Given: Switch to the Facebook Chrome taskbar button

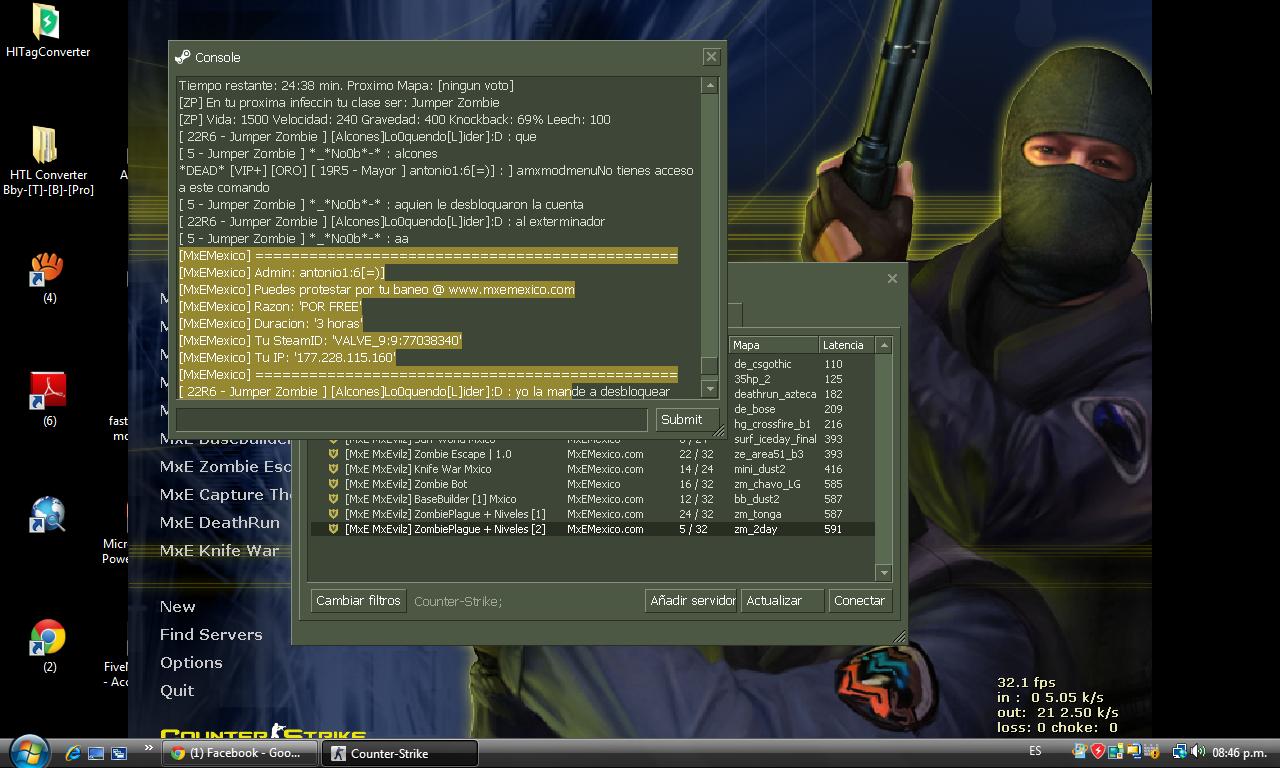Looking at the screenshot, I should [240, 753].
